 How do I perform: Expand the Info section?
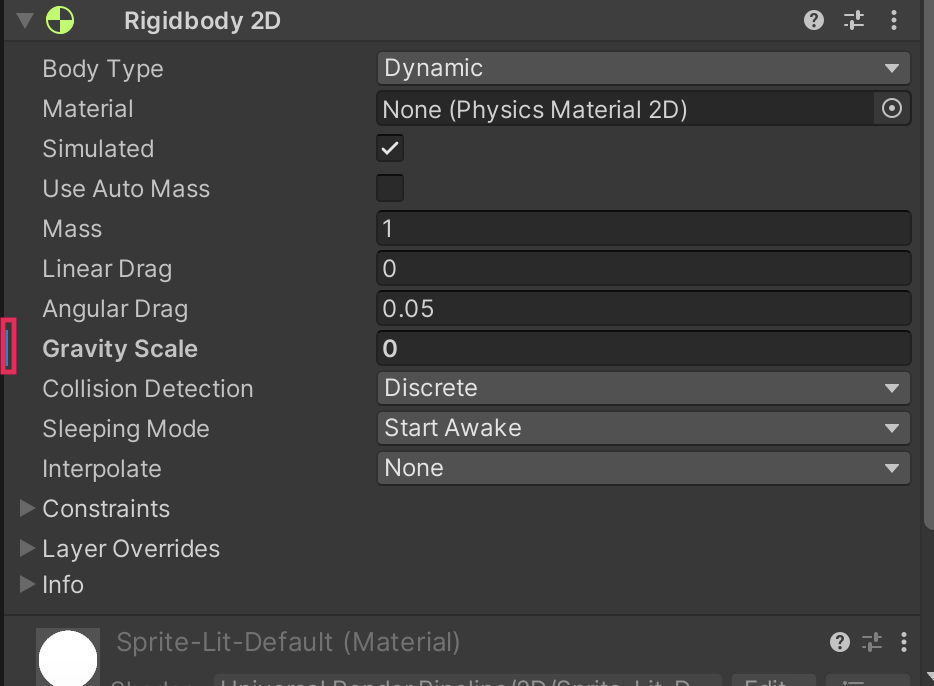(27, 584)
